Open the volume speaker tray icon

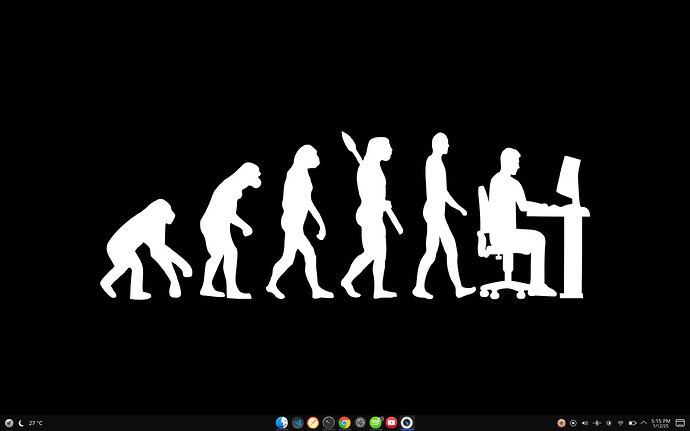pos(585,423)
